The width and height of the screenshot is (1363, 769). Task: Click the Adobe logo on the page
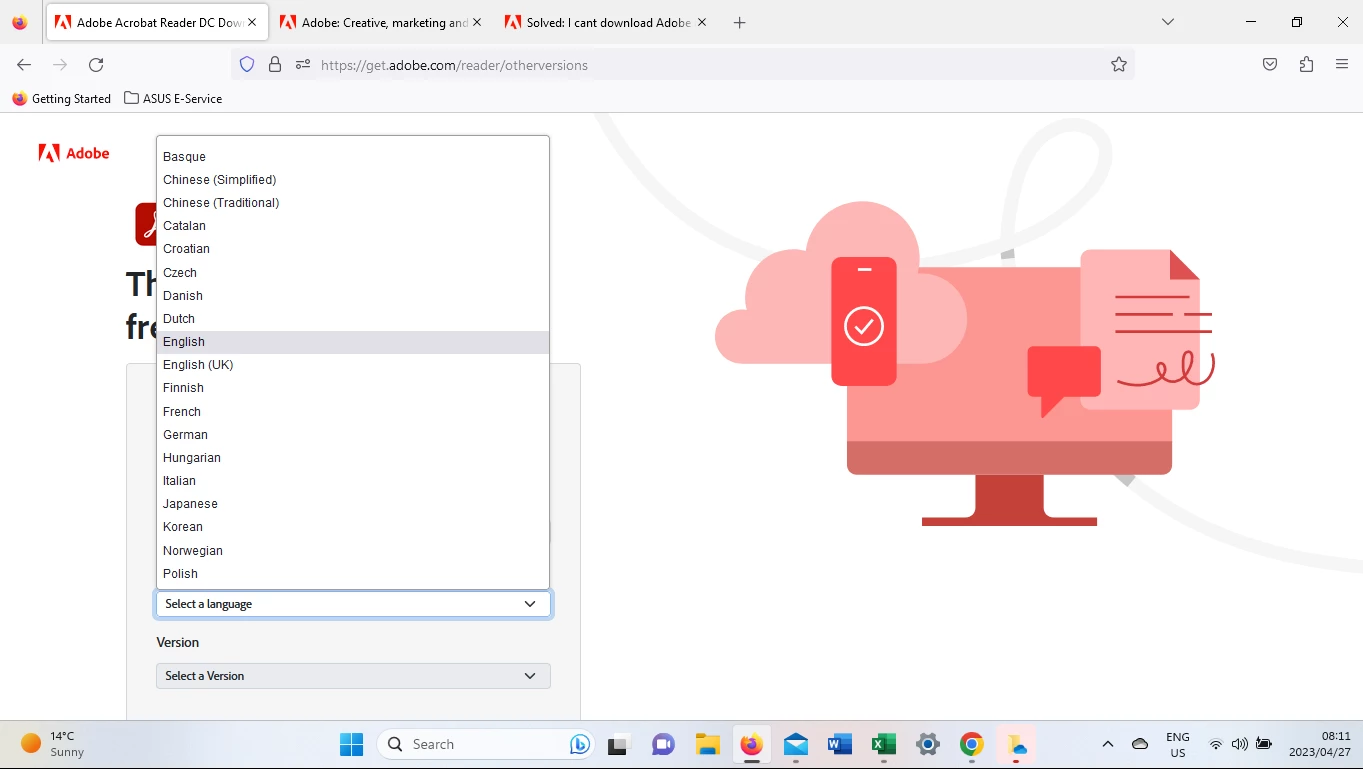tap(74, 153)
